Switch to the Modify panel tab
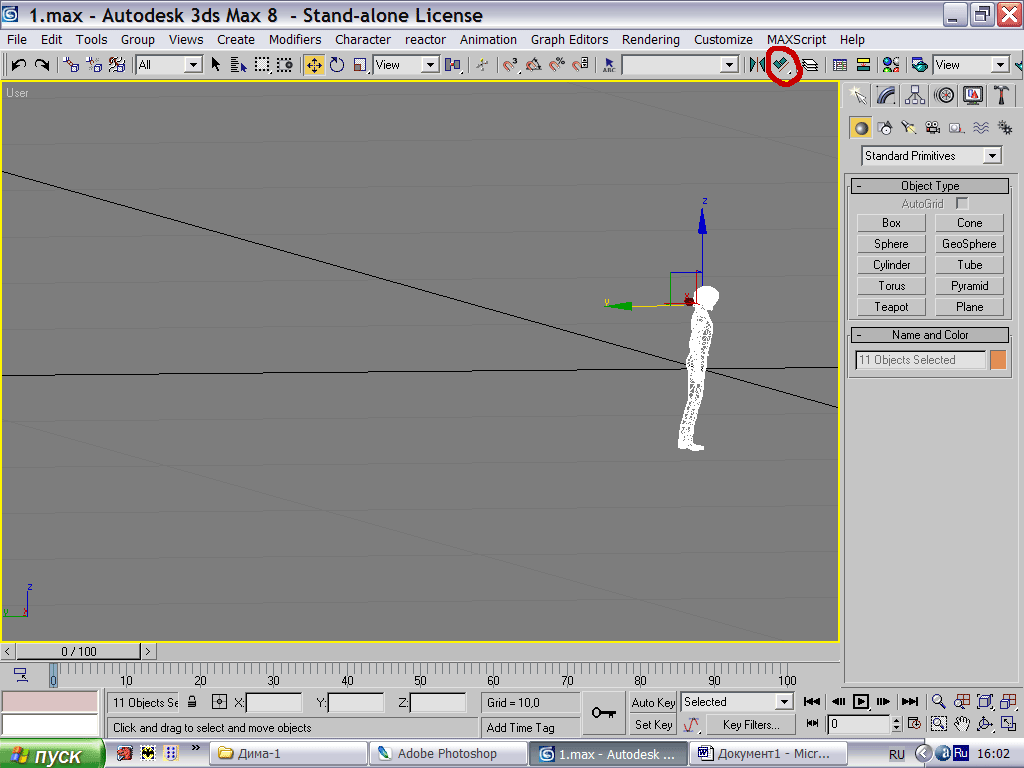This screenshot has height=768, width=1024. (886, 96)
